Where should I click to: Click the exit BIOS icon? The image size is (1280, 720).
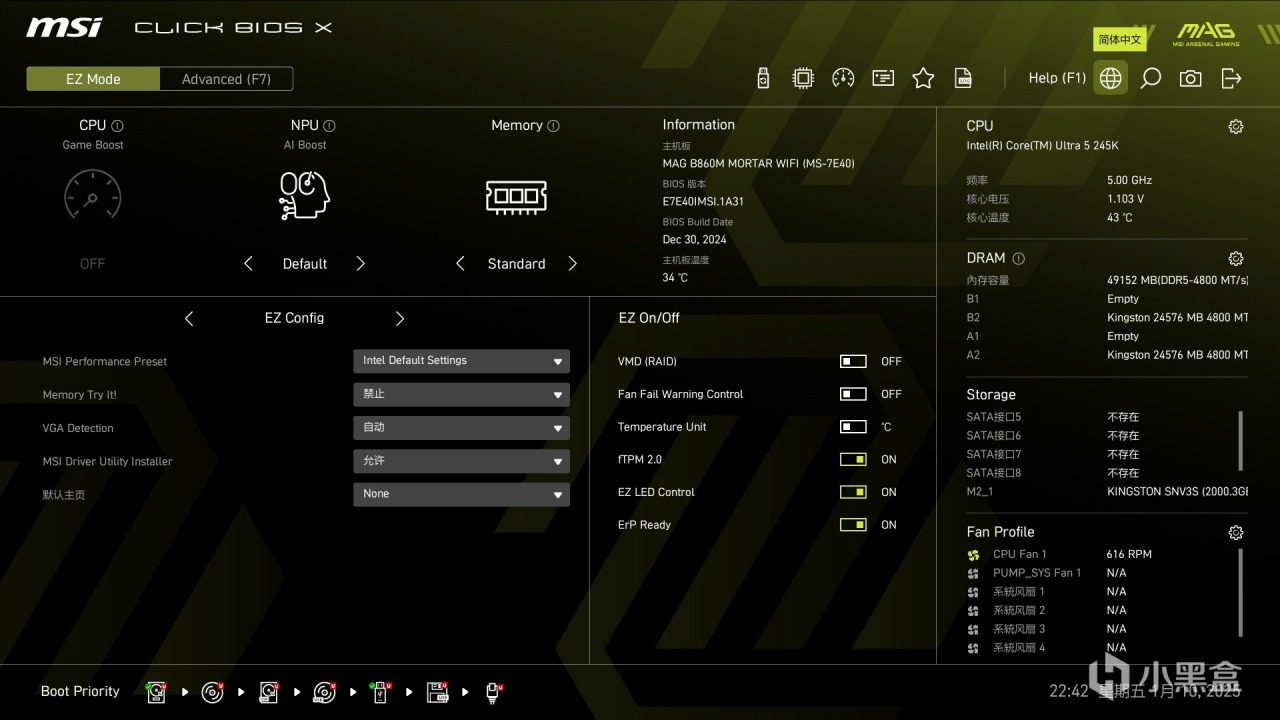click(1231, 78)
